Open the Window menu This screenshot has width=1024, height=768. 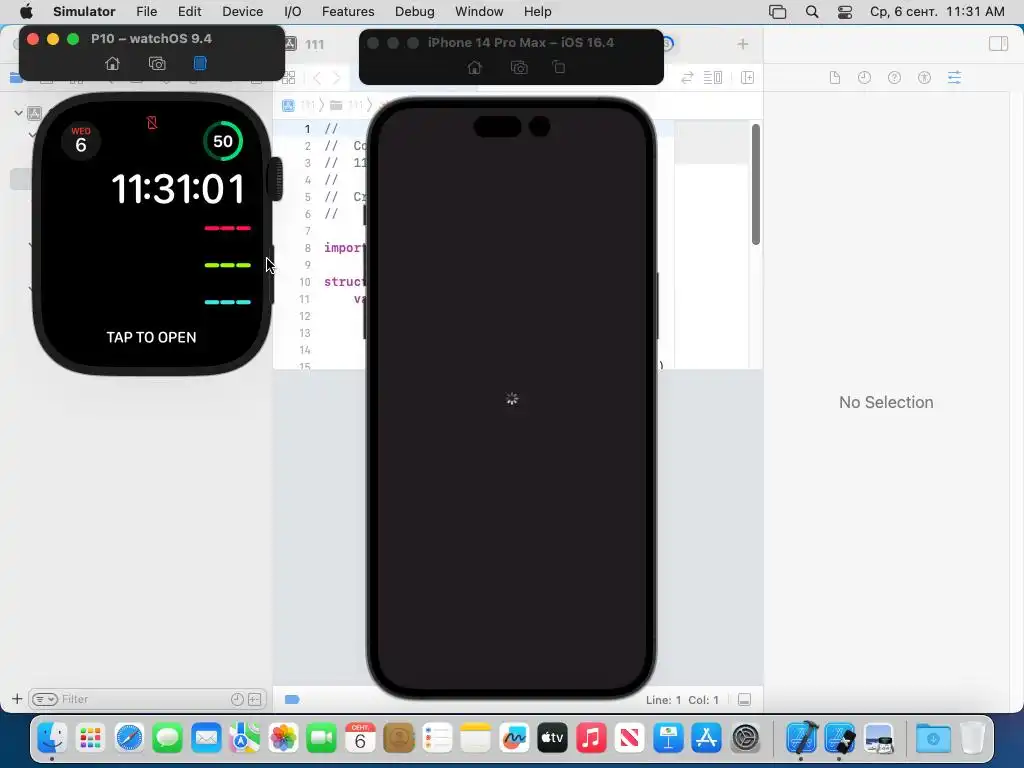(x=479, y=12)
